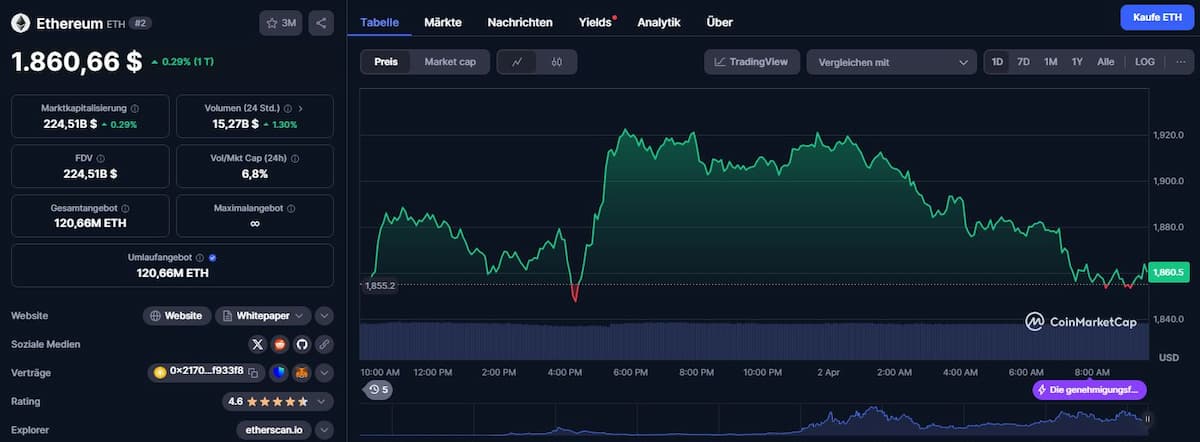
Task: Click the Kaufe ETH button
Action: coord(1157,17)
